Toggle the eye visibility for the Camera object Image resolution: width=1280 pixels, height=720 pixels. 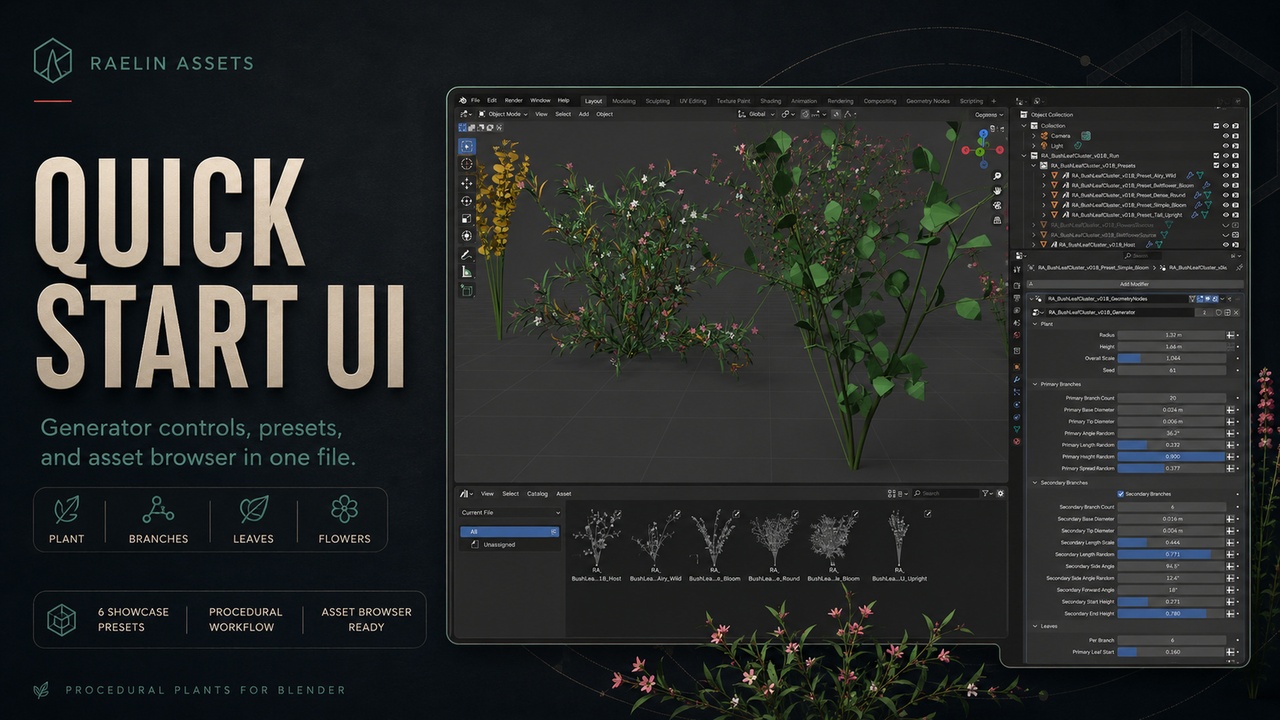[1226, 136]
